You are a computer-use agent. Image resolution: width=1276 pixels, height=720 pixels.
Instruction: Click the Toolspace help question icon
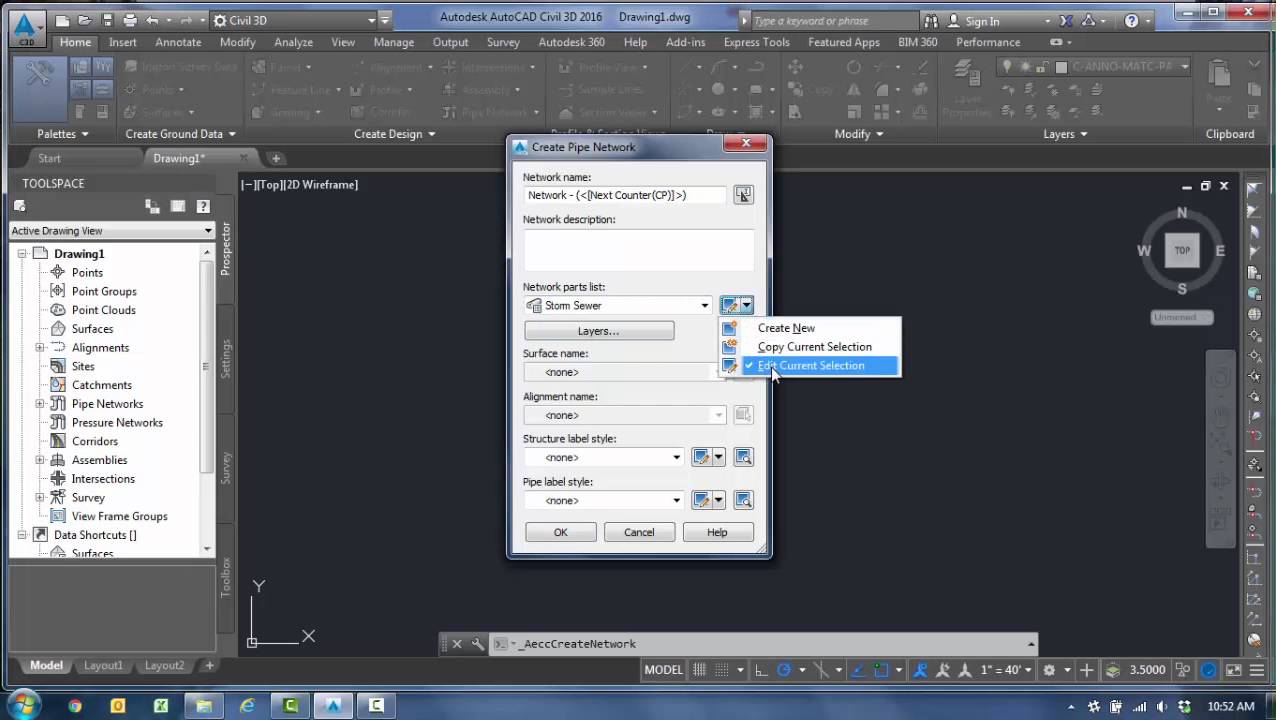click(x=203, y=207)
